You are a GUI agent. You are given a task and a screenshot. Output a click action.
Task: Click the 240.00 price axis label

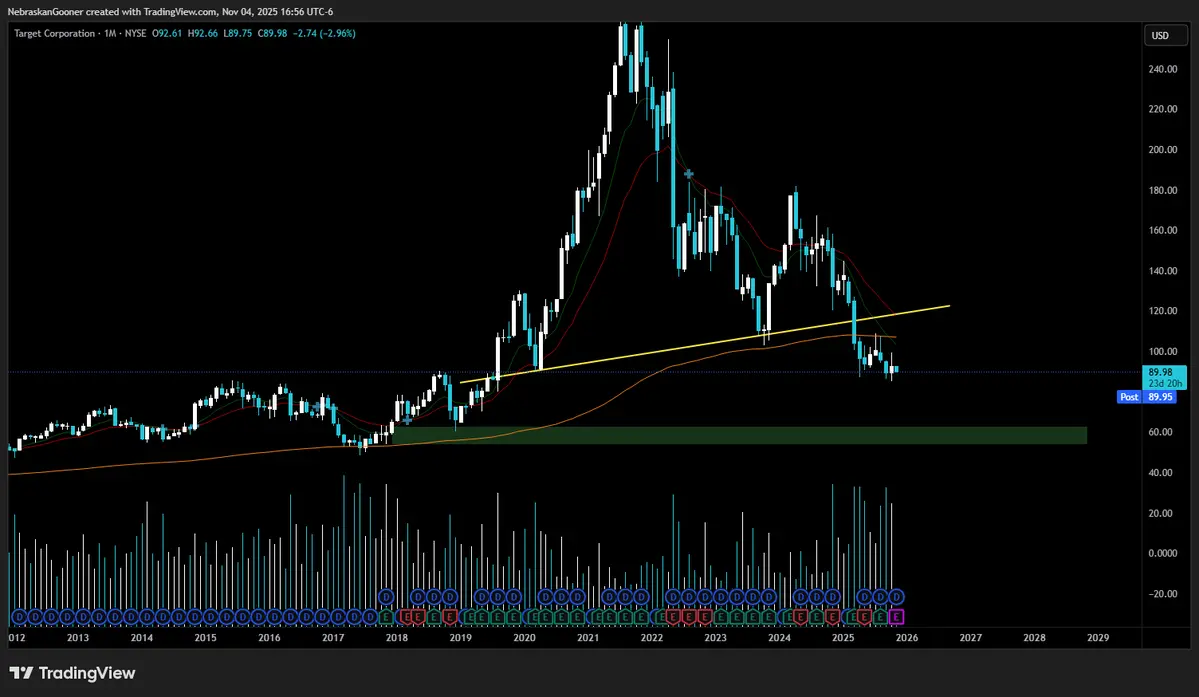[1162, 69]
